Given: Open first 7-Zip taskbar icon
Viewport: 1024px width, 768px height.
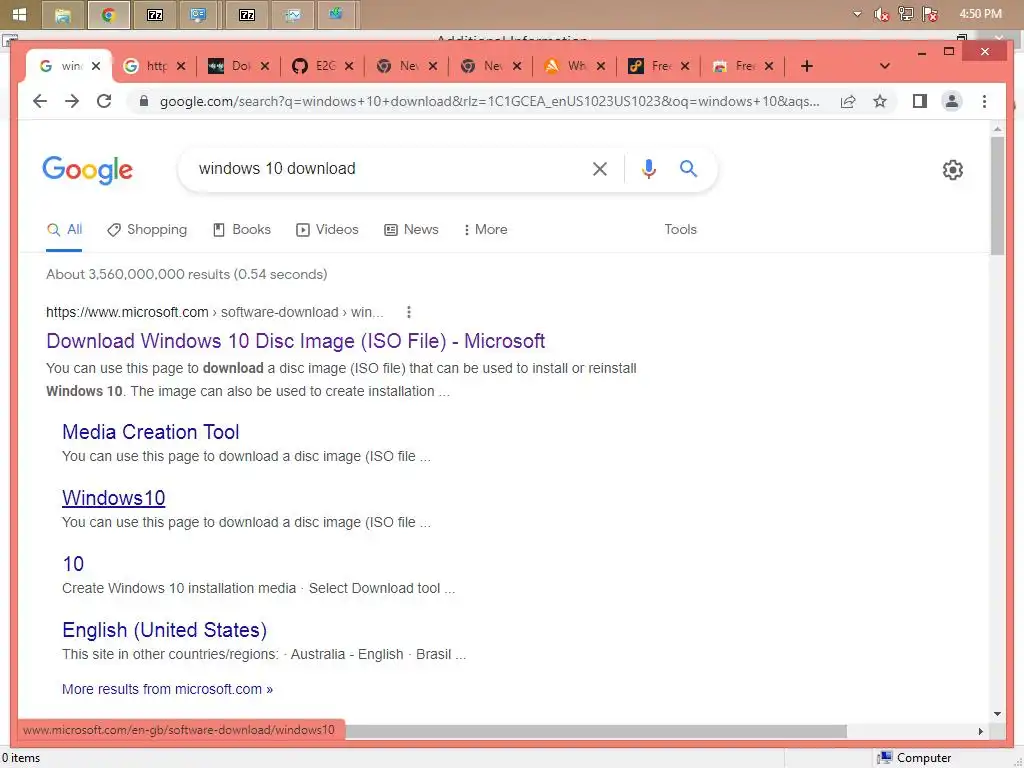Looking at the screenshot, I should pos(155,14).
